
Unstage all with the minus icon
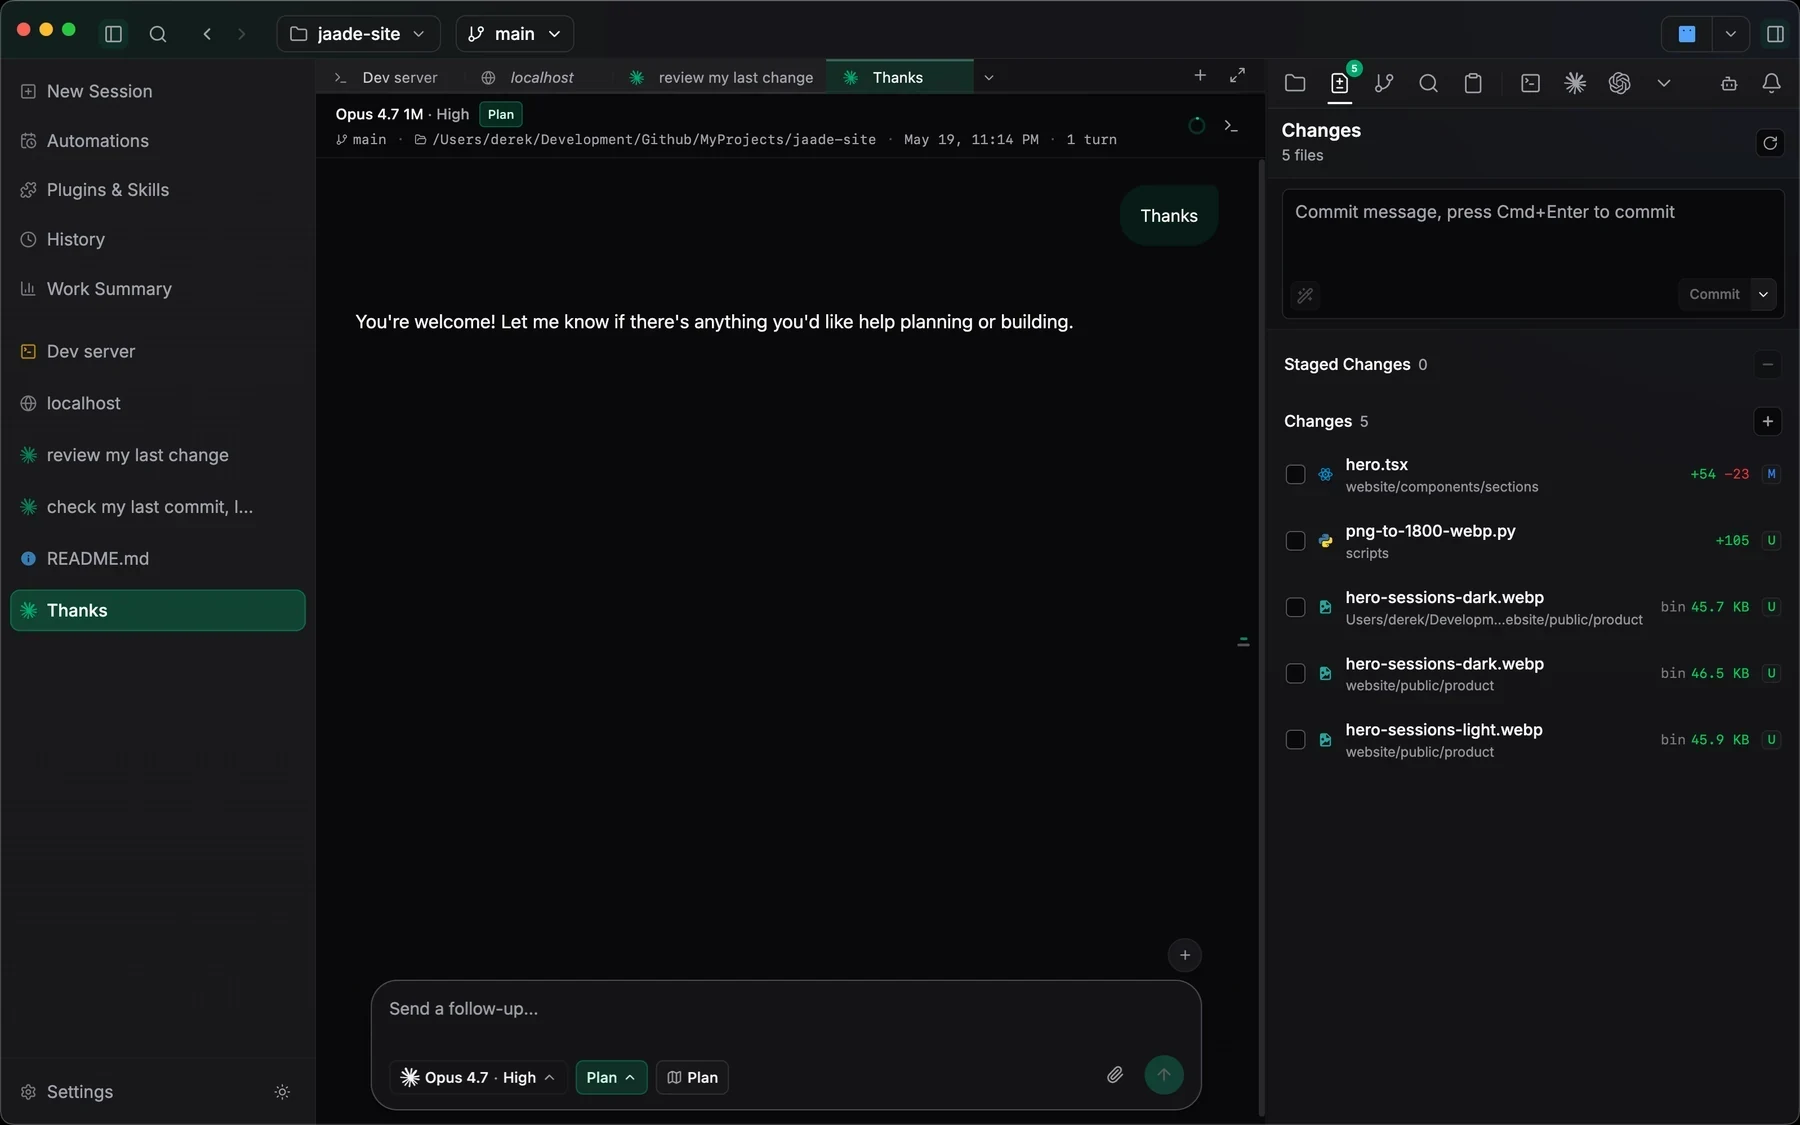(x=1767, y=364)
